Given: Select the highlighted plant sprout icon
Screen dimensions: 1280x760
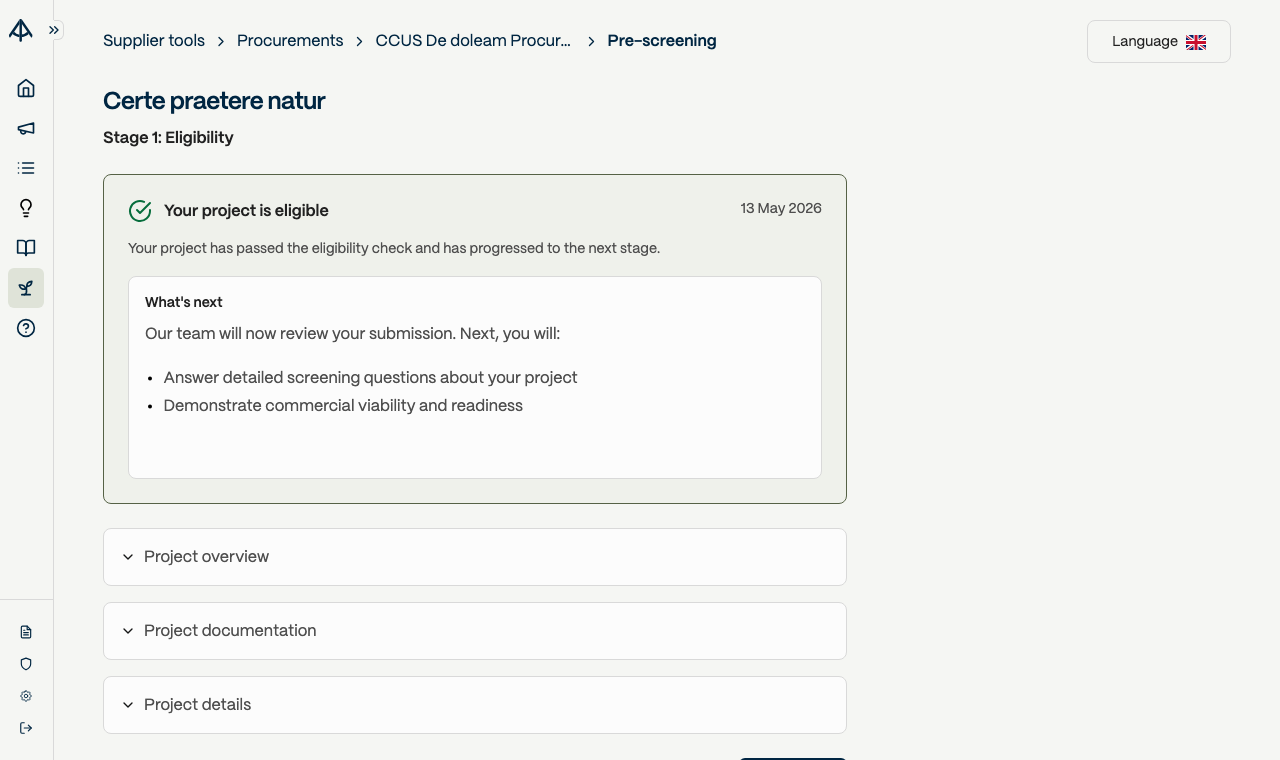Looking at the screenshot, I should (x=26, y=288).
